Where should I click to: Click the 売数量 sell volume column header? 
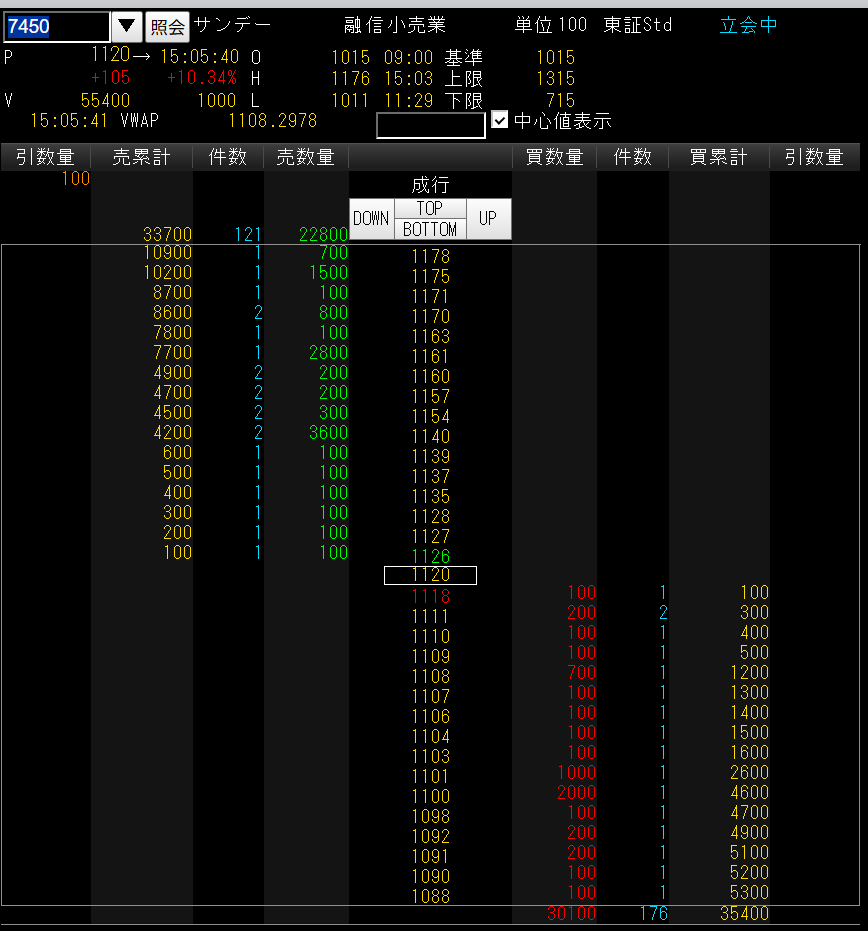click(x=305, y=156)
